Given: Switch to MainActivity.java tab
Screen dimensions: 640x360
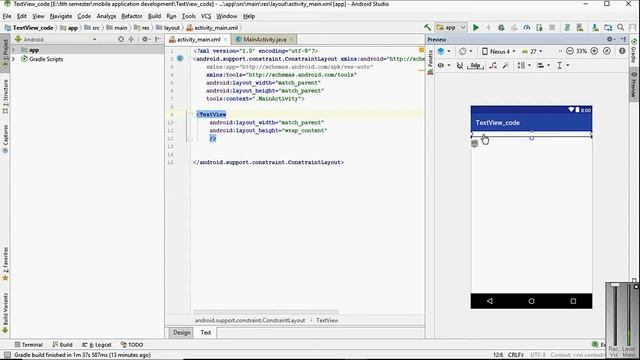Looking at the screenshot, I should click(264, 40).
